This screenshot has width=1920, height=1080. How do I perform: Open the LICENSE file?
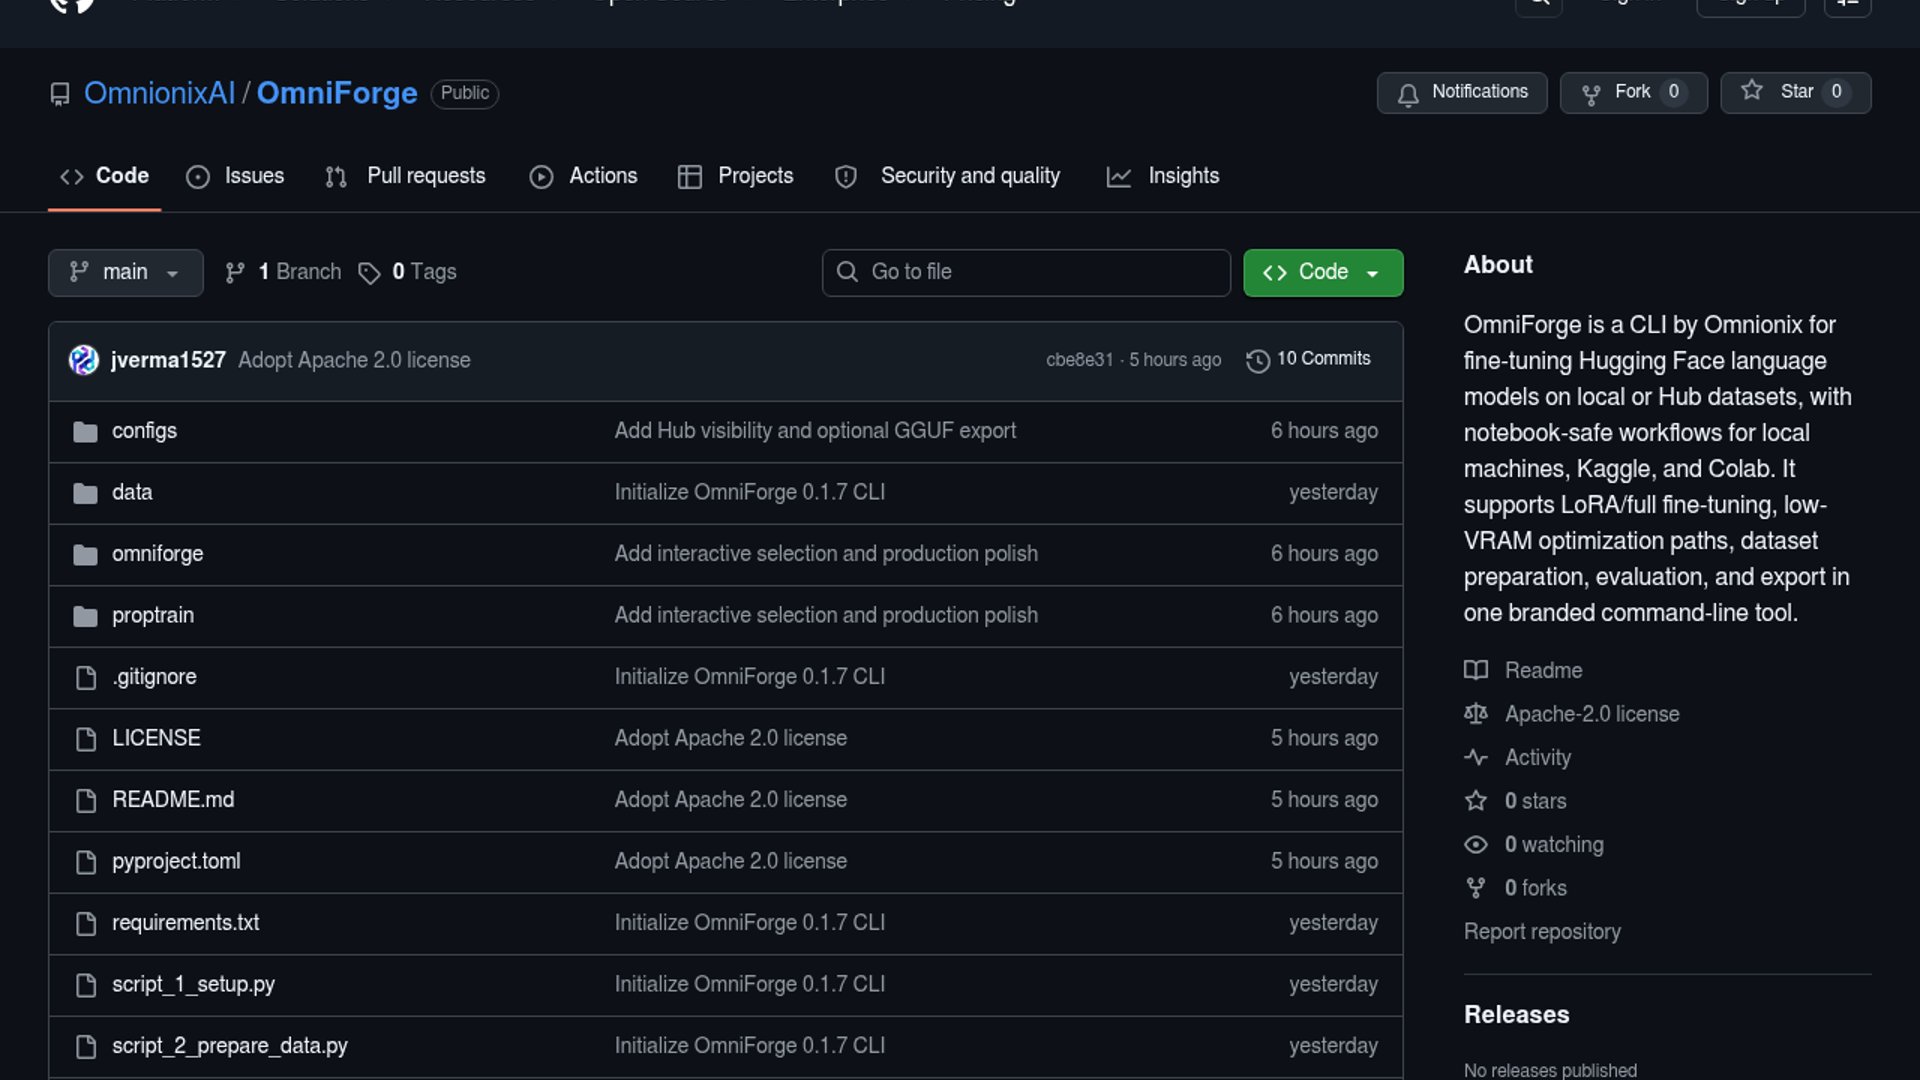156,738
